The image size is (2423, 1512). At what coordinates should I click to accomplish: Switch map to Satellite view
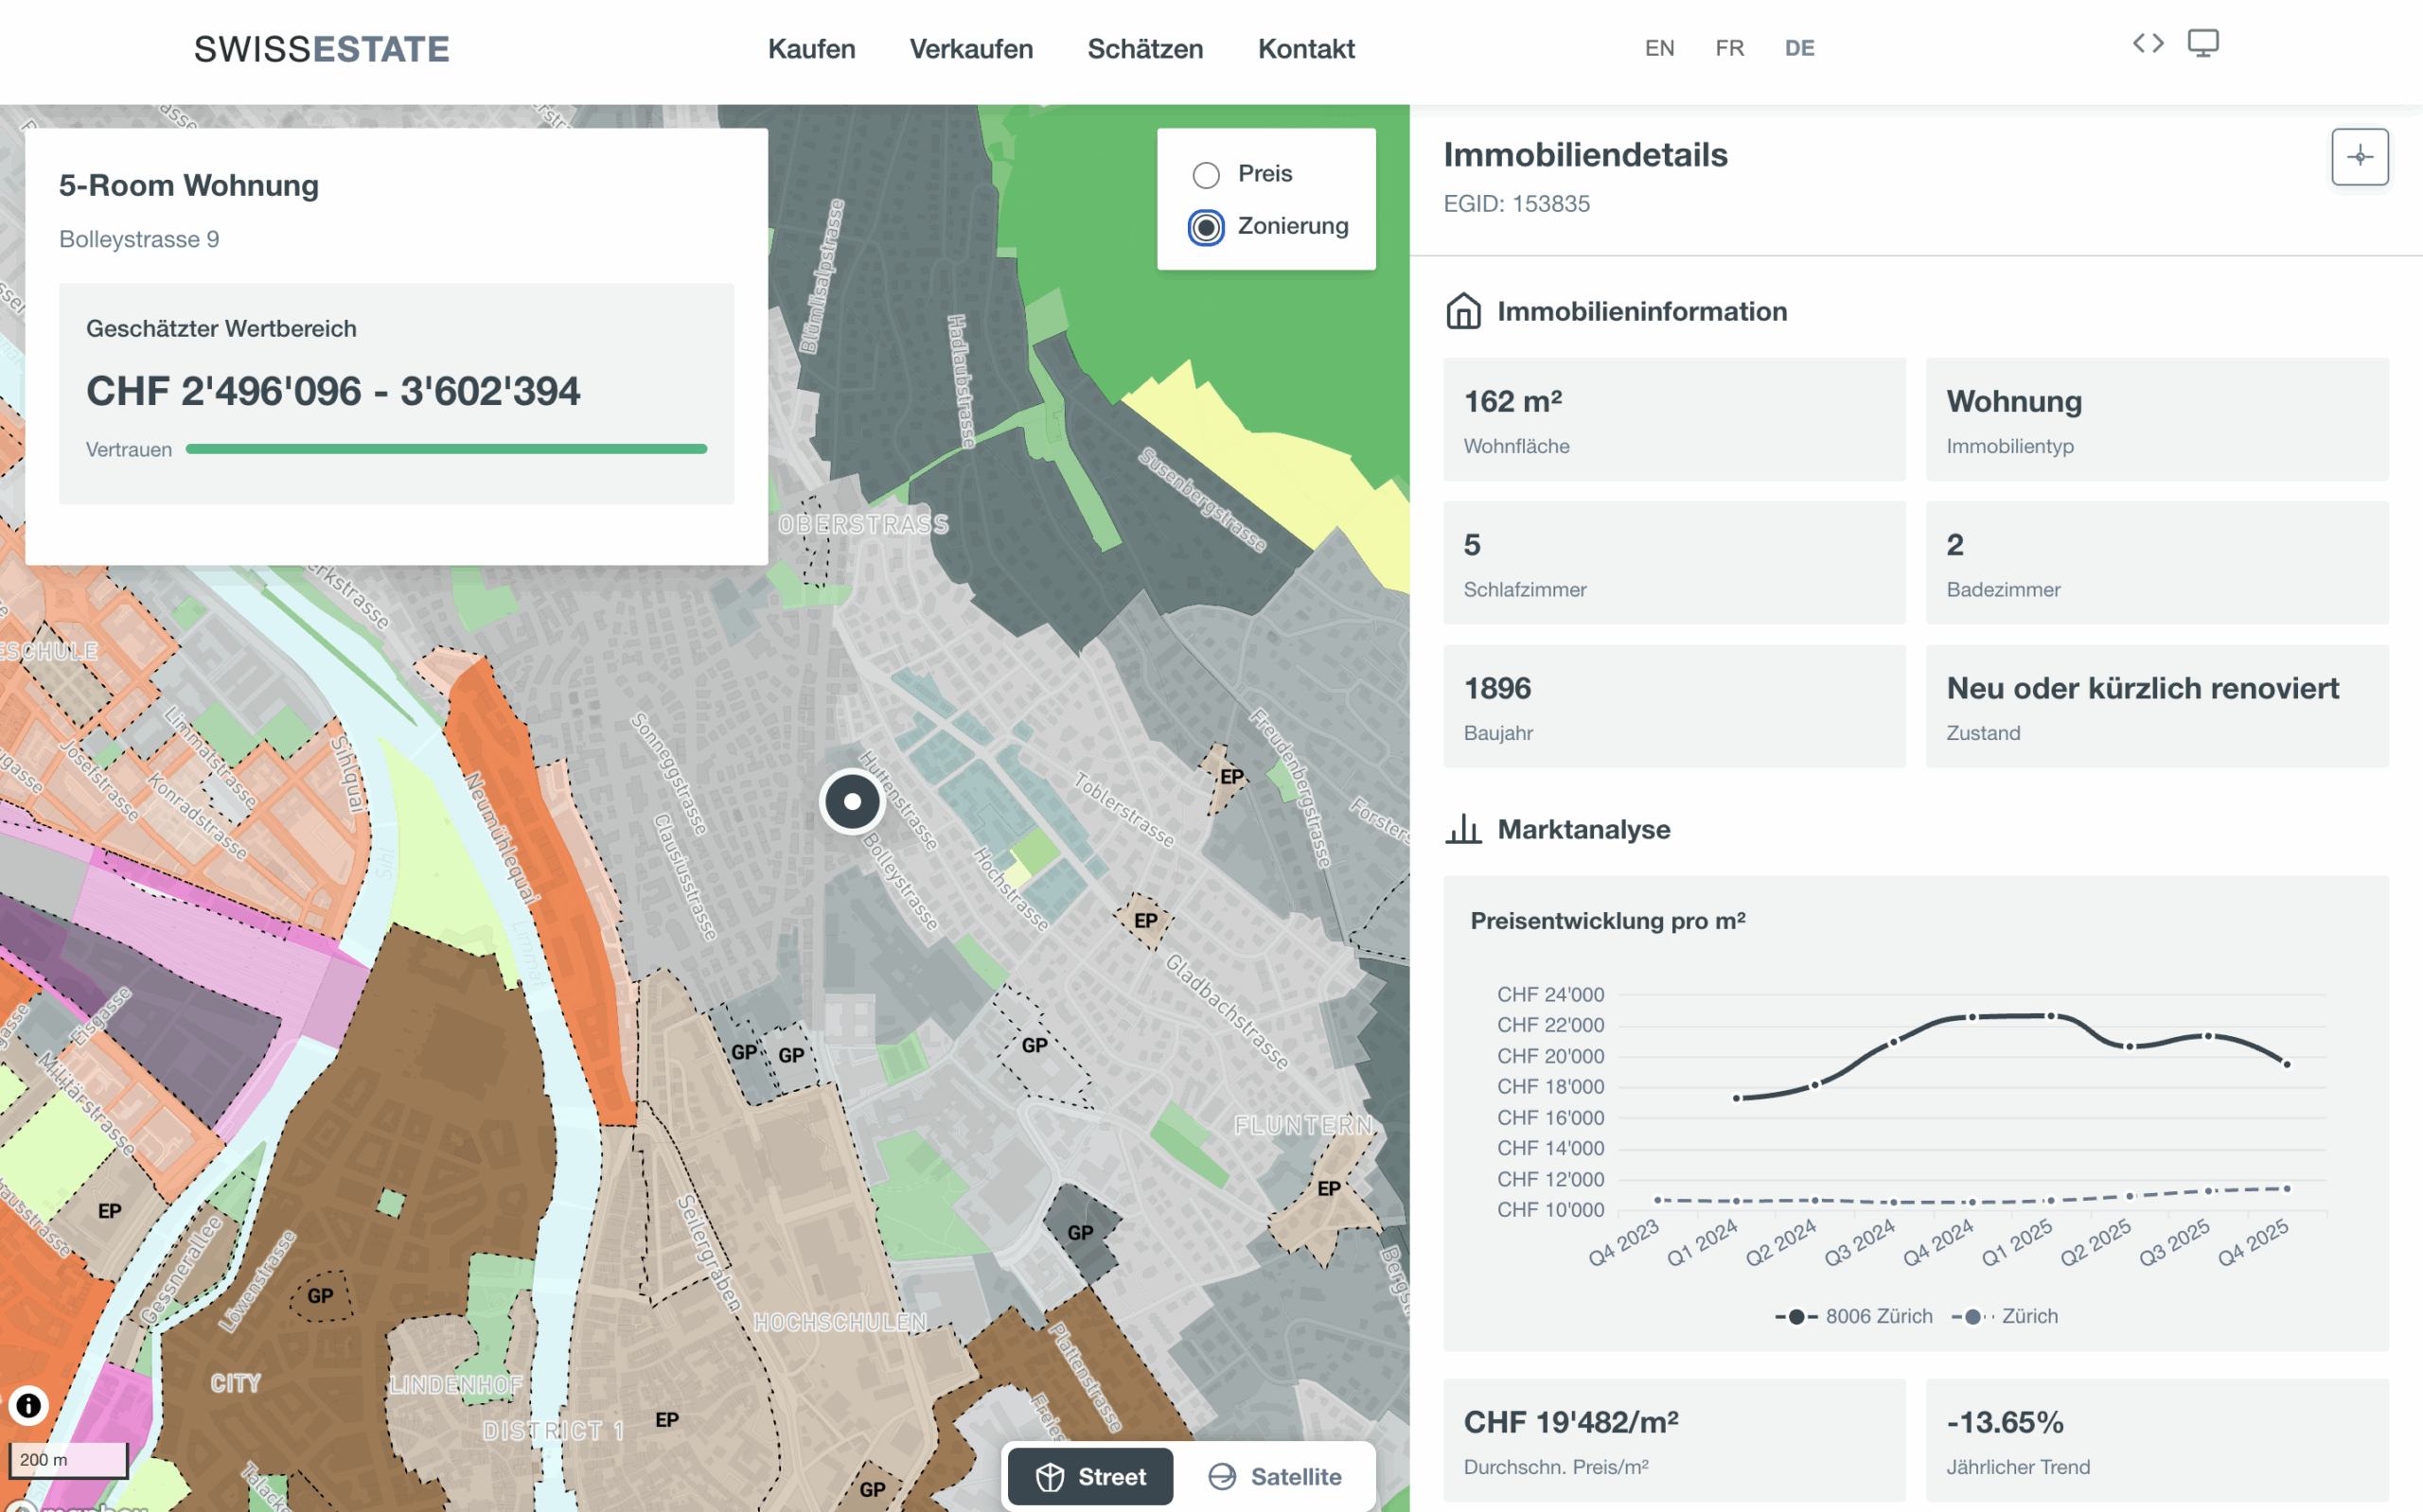click(1275, 1476)
